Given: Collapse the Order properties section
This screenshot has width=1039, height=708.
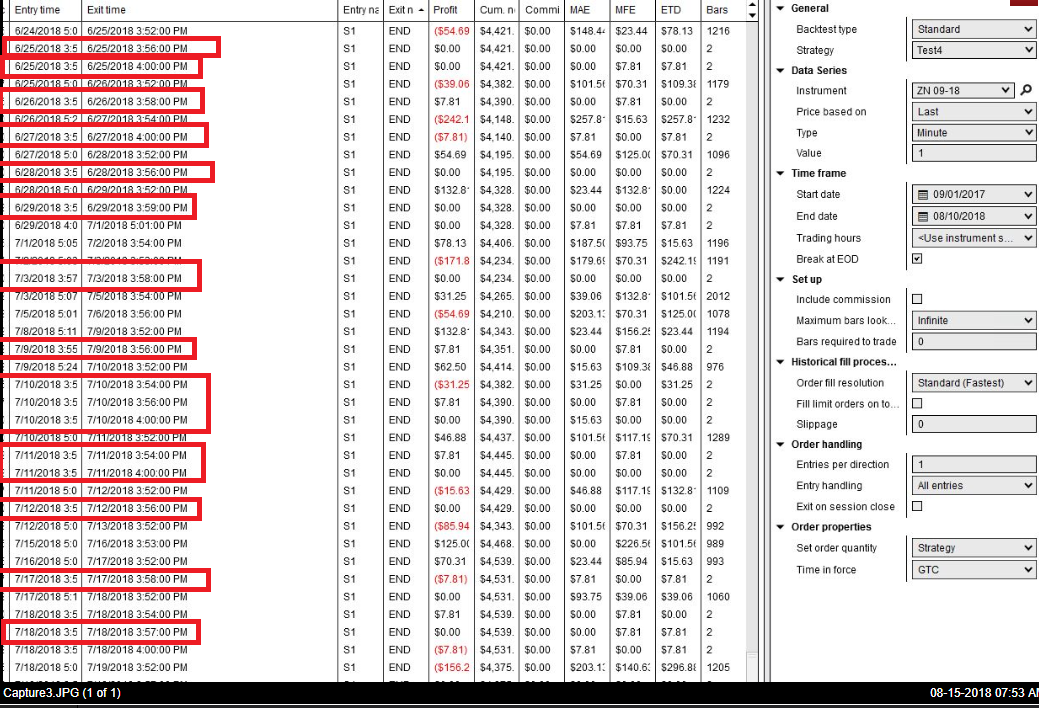Looking at the screenshot, I should 780,526.
